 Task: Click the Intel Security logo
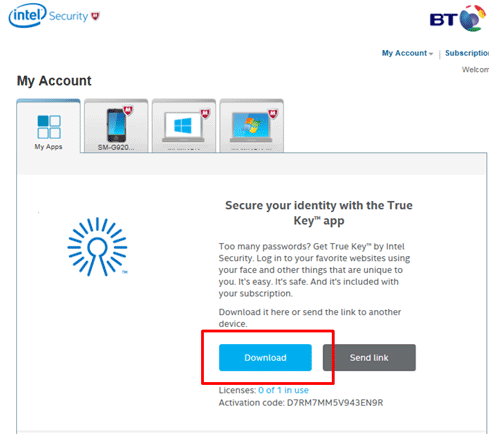coord(54,15)
